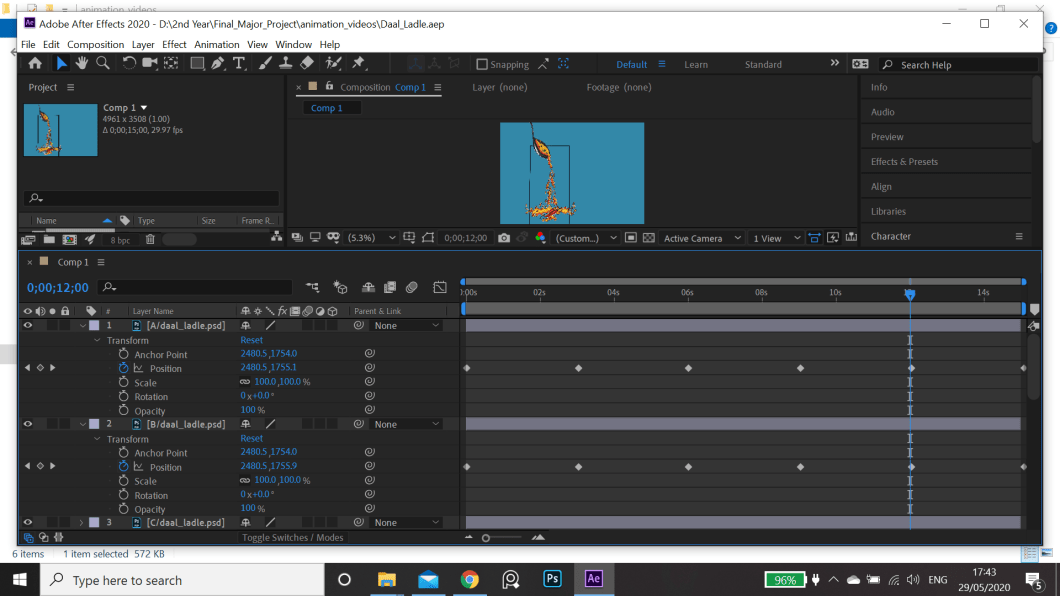The height and width of the screenshot is (596, 1060).
Task: Select the Zoom magnifier tool
Action: click(x=103, y=64)
